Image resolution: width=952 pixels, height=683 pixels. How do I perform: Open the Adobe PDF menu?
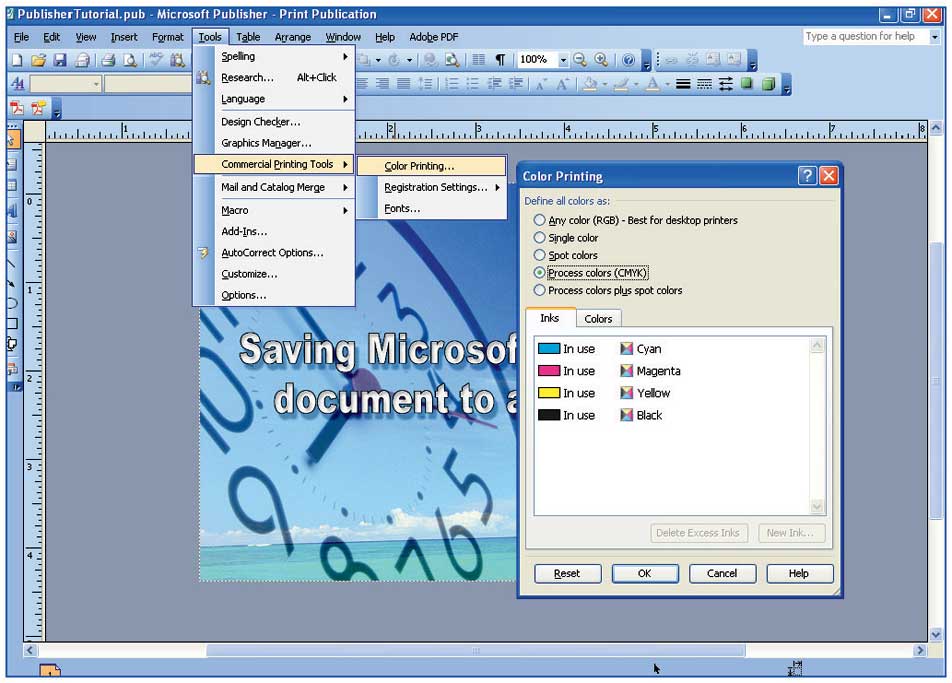pos(434,37)
